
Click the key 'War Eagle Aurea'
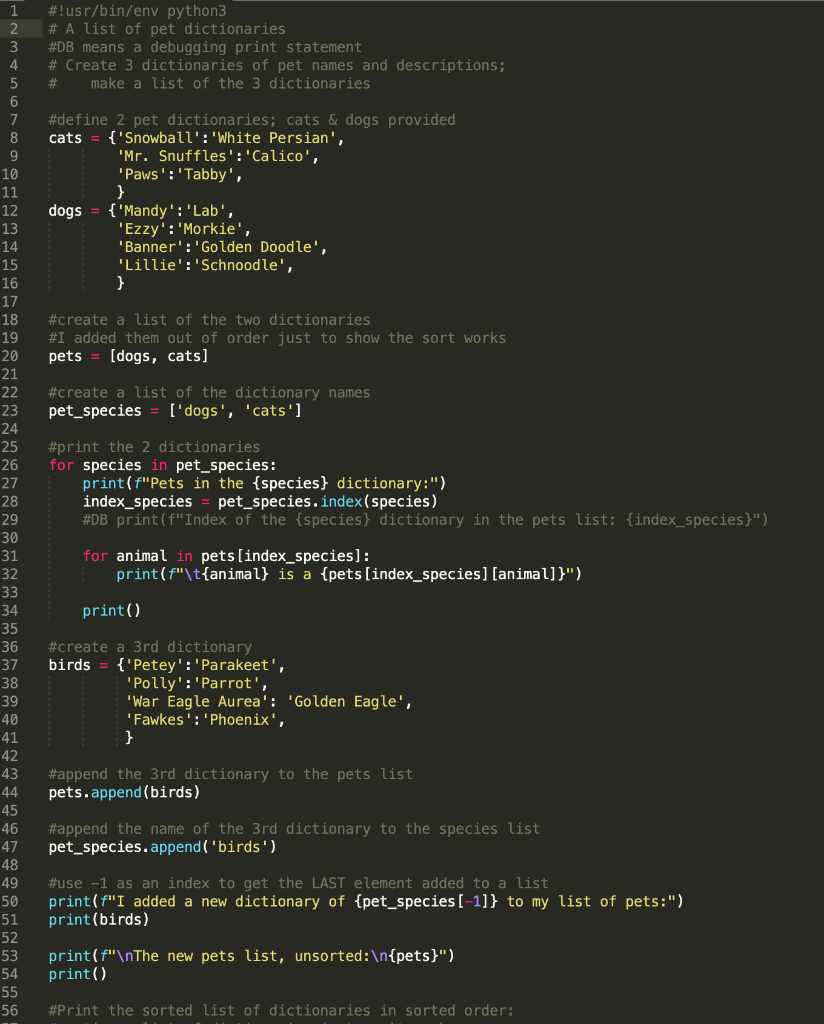[x=197, y=701]
